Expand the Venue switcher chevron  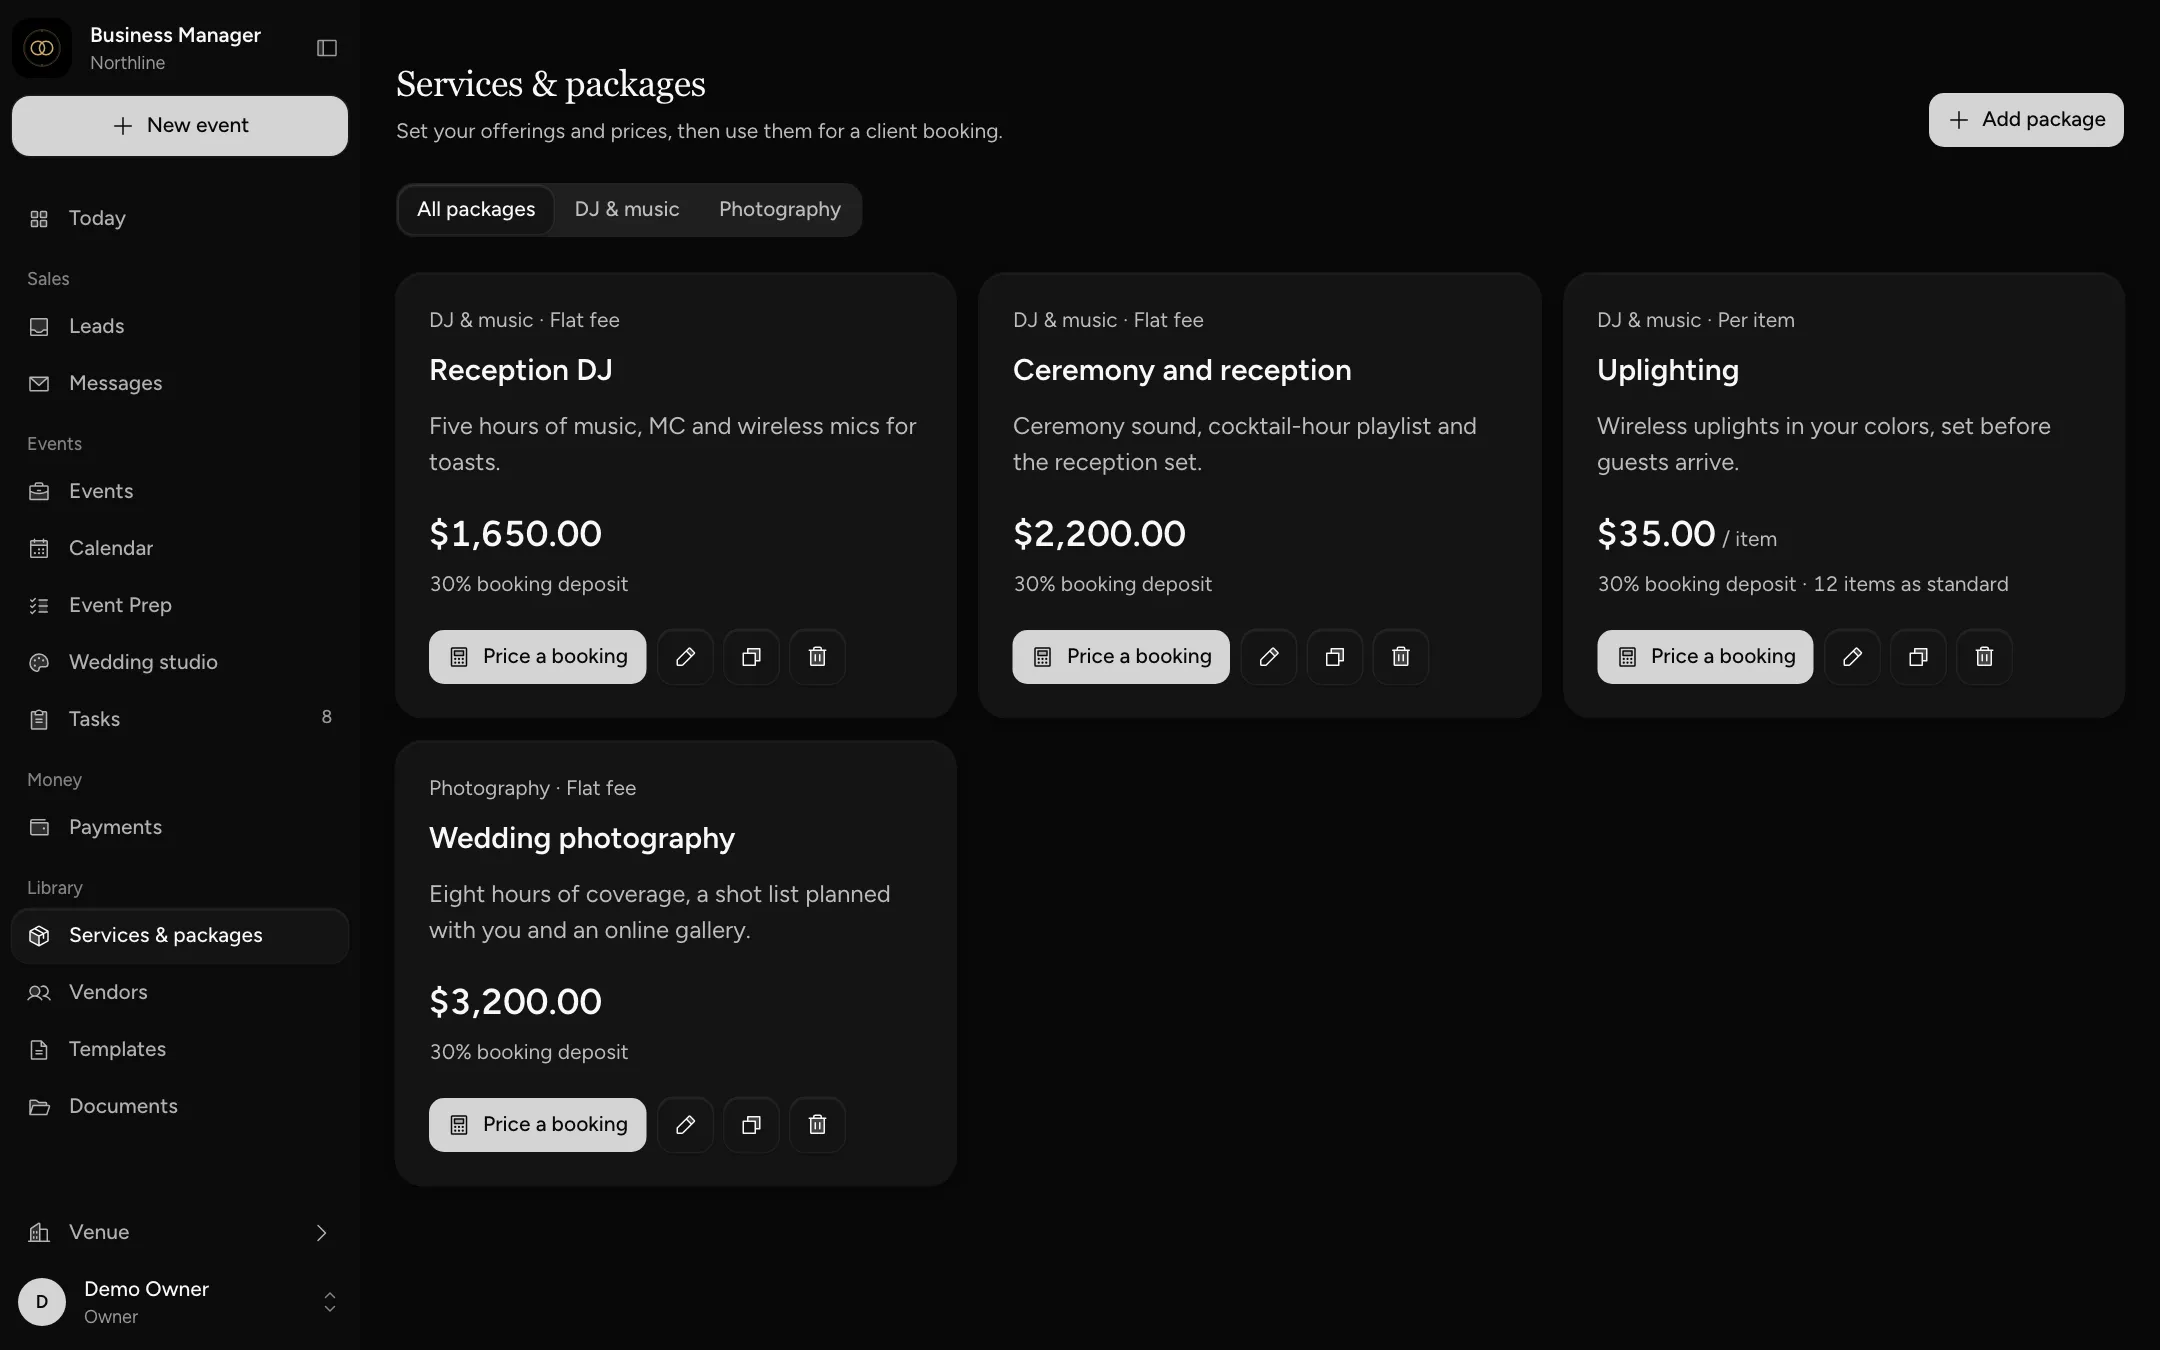pos(322,1233)
